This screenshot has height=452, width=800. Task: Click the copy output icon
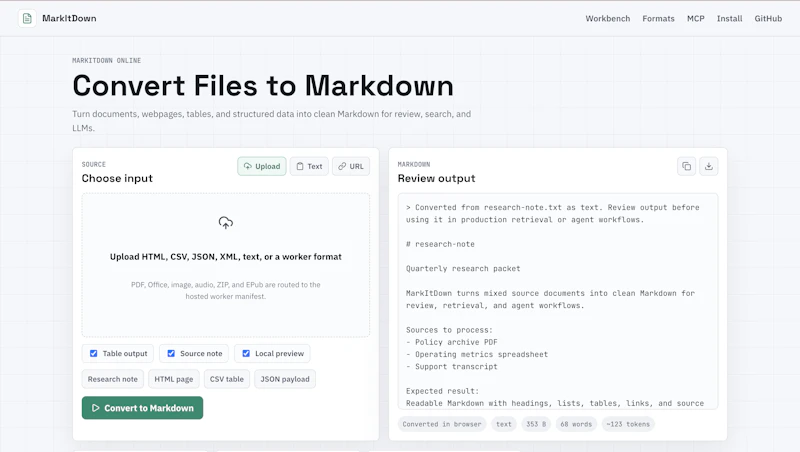pyautogui.click(x=686, y=166)
